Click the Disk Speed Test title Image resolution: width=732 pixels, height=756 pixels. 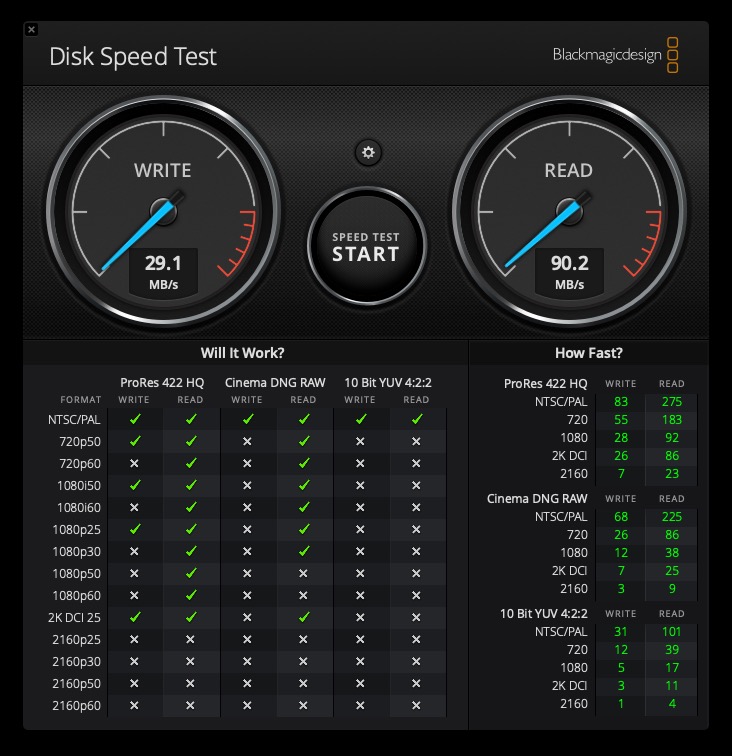tap(133, 56)
